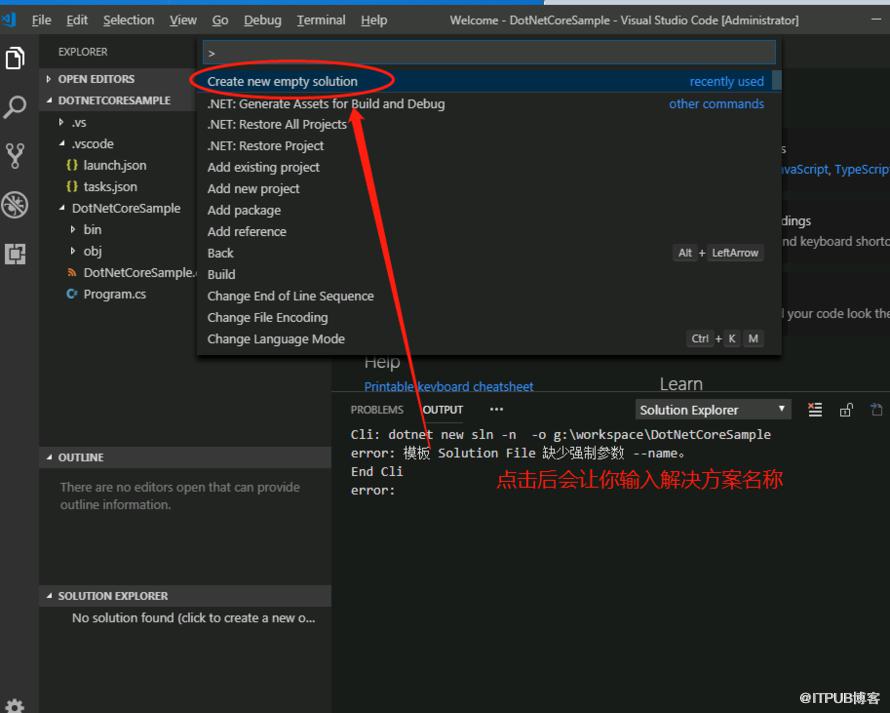Run '.NET: Restore All Projects' command
The height and width of the screenshot is (713, 890).
(x=489, y=124)
